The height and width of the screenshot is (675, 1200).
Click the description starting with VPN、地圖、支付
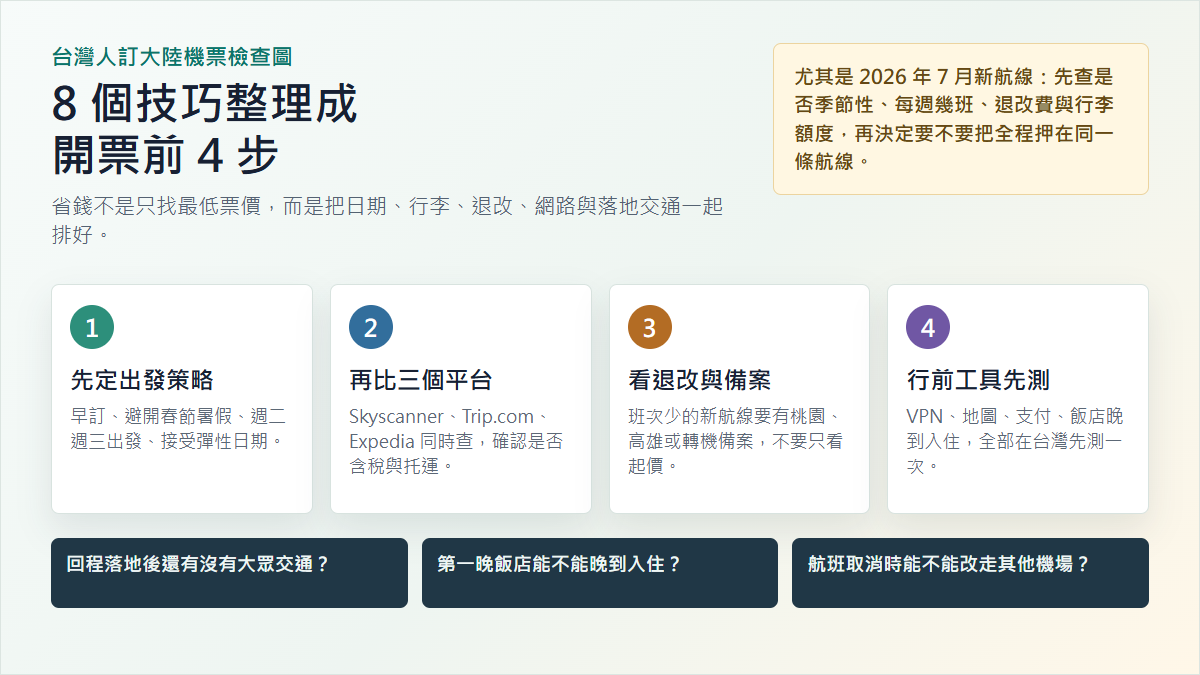(x=1015, y=441)
